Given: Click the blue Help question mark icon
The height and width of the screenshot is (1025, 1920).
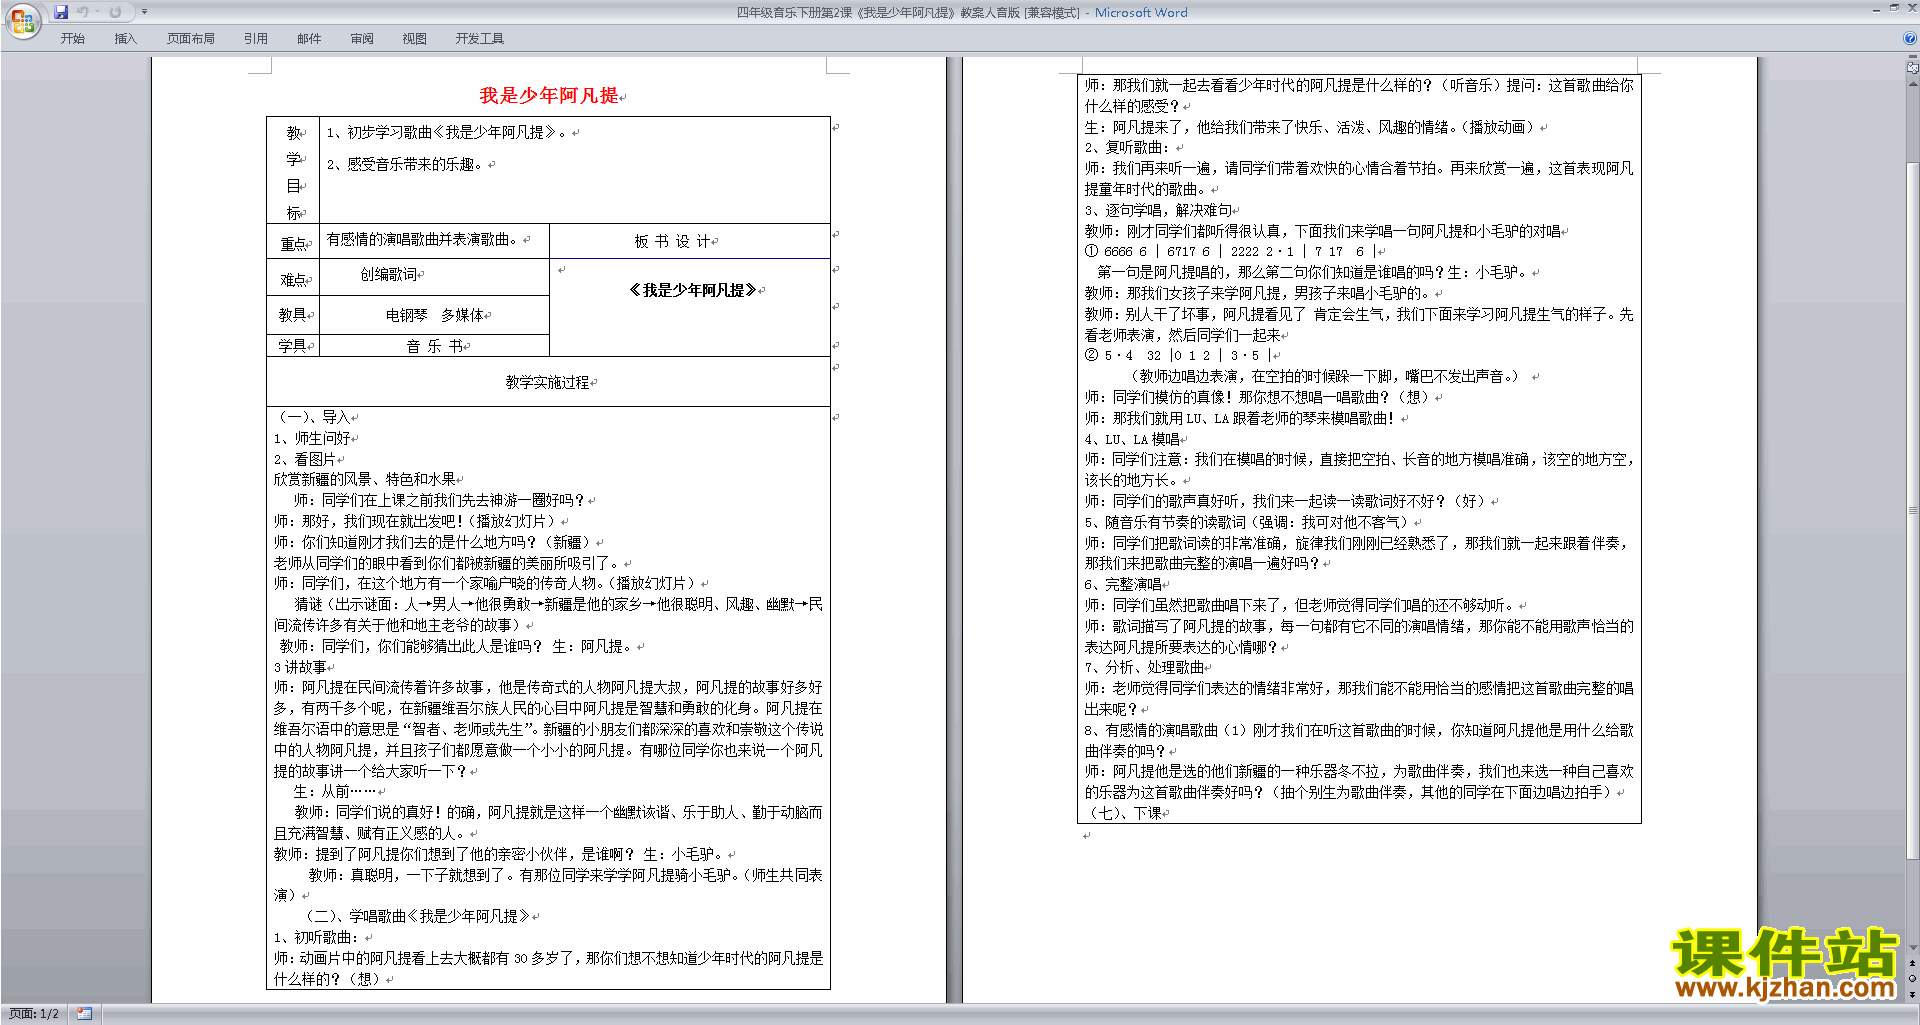Looking at the screenshot, I should (x=1910, y=39).
